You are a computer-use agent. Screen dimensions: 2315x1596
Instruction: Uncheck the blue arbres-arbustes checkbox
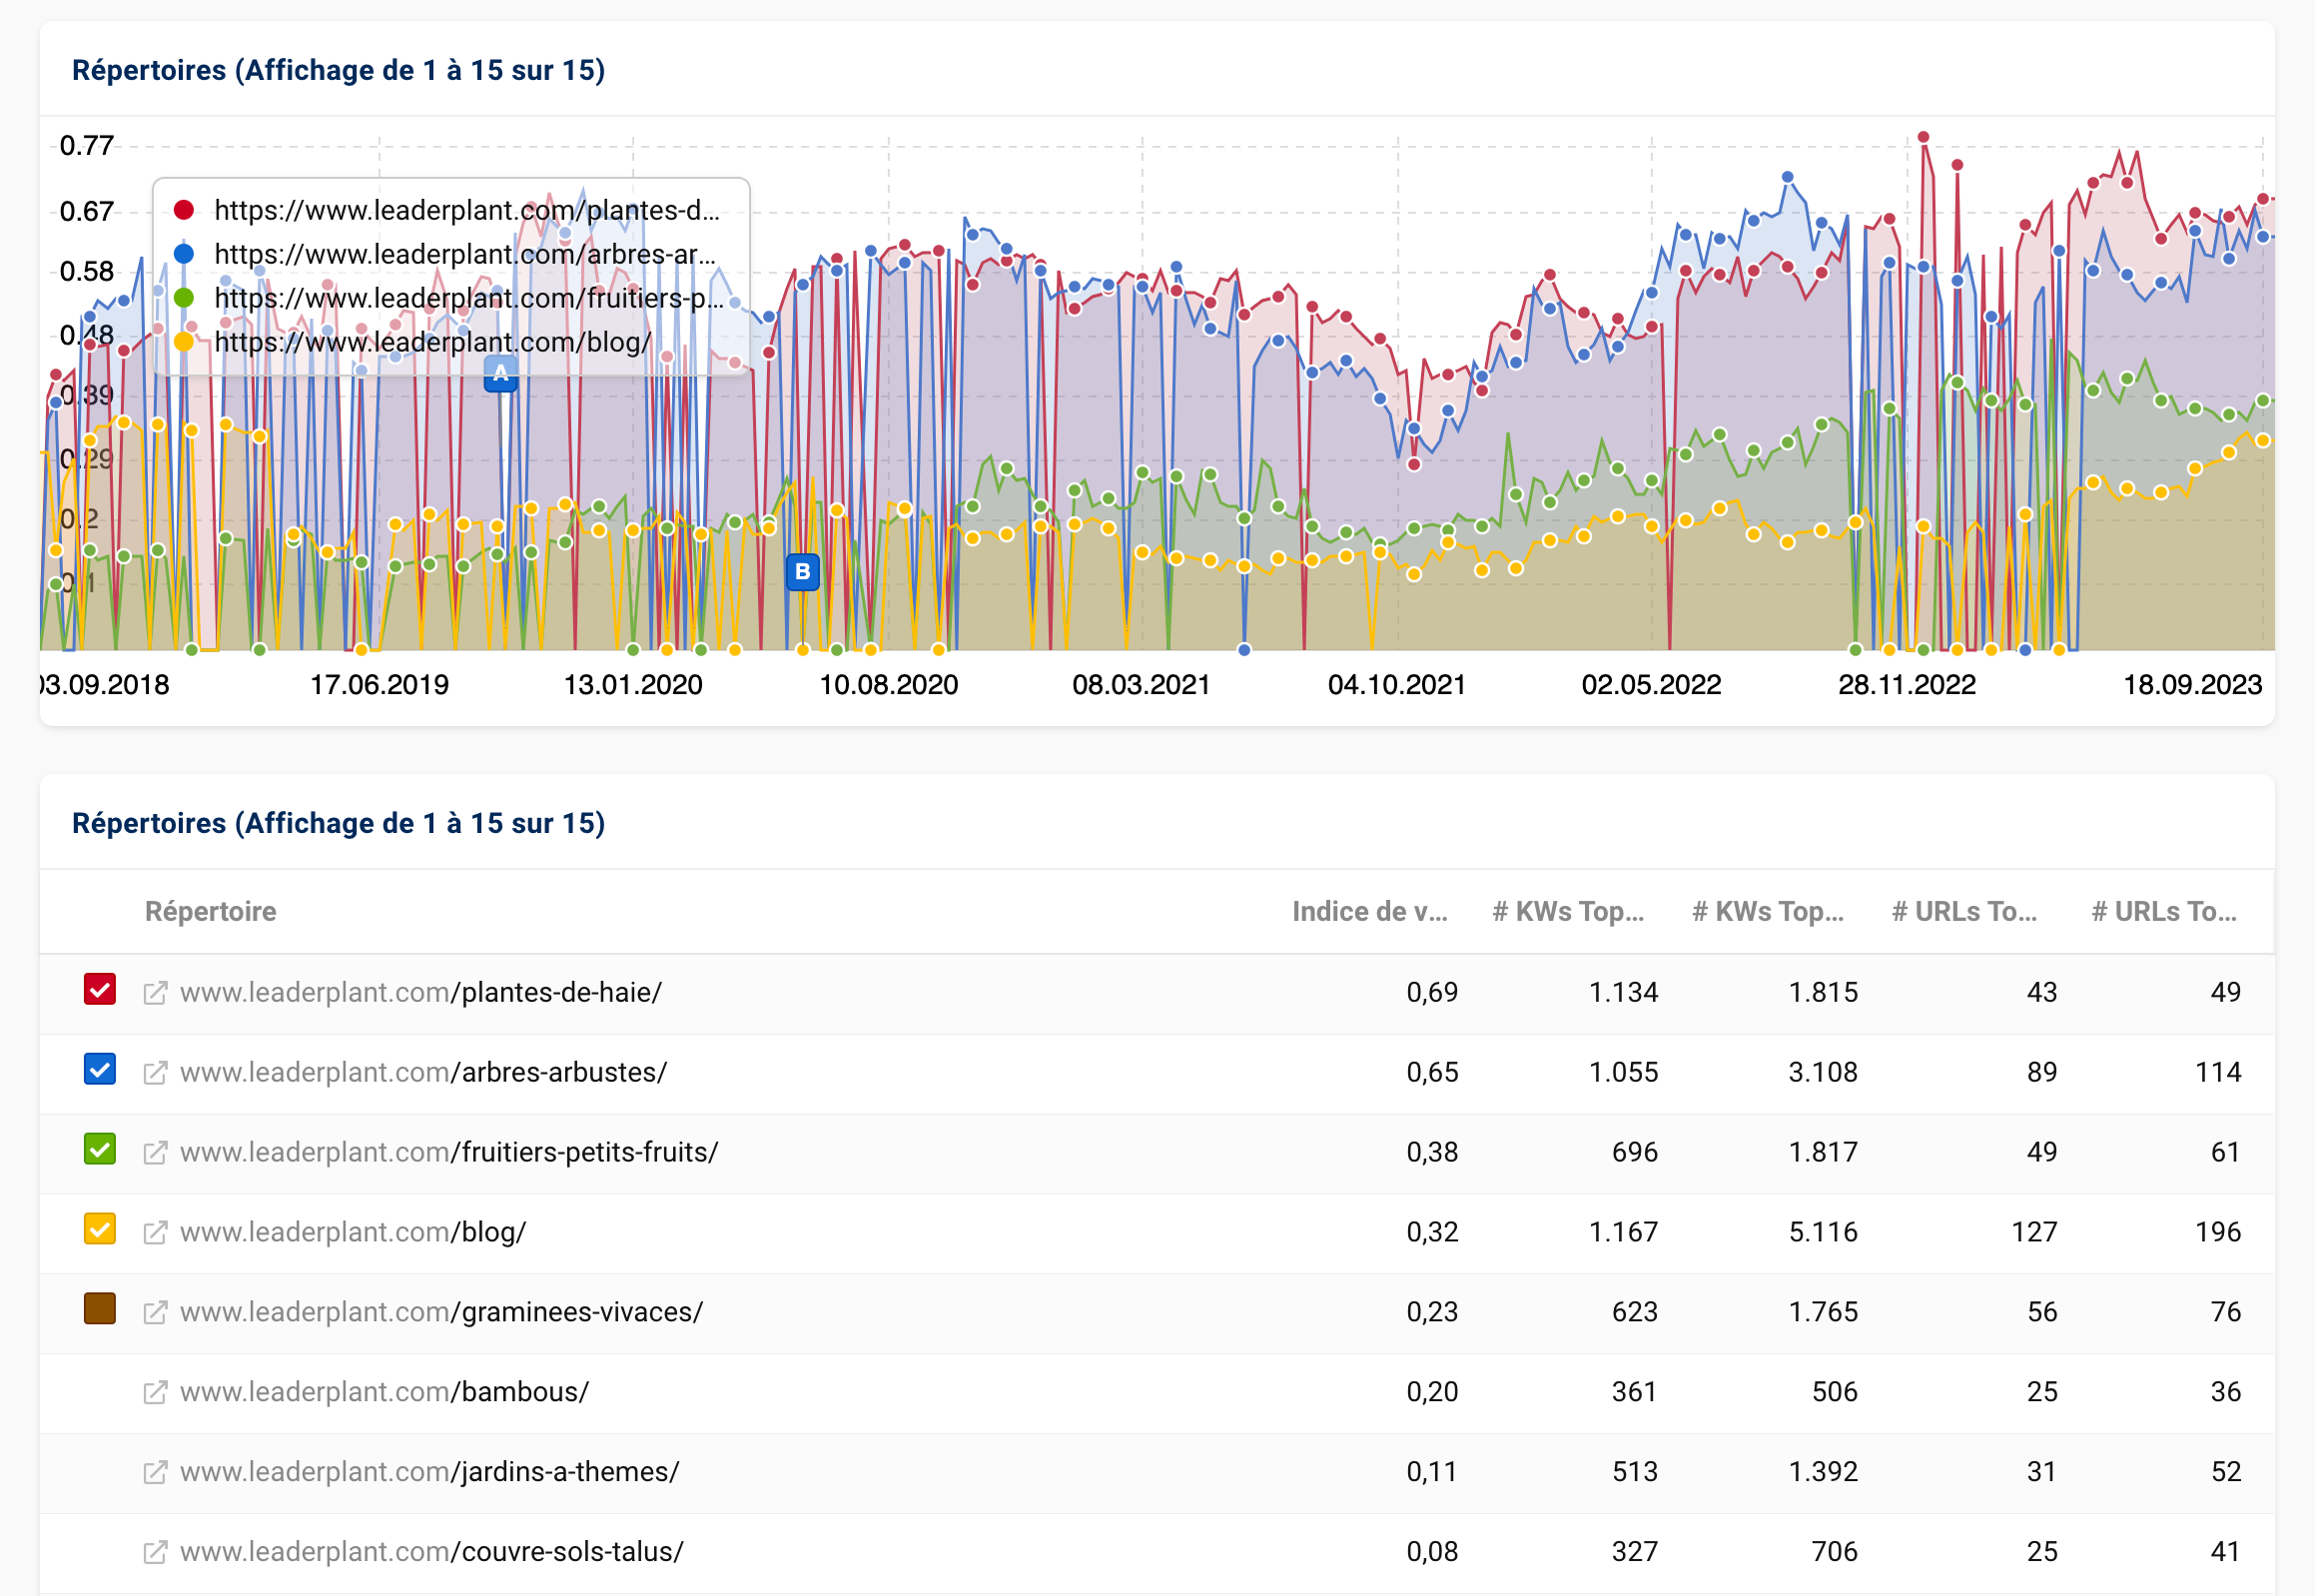click(100, 1069)
